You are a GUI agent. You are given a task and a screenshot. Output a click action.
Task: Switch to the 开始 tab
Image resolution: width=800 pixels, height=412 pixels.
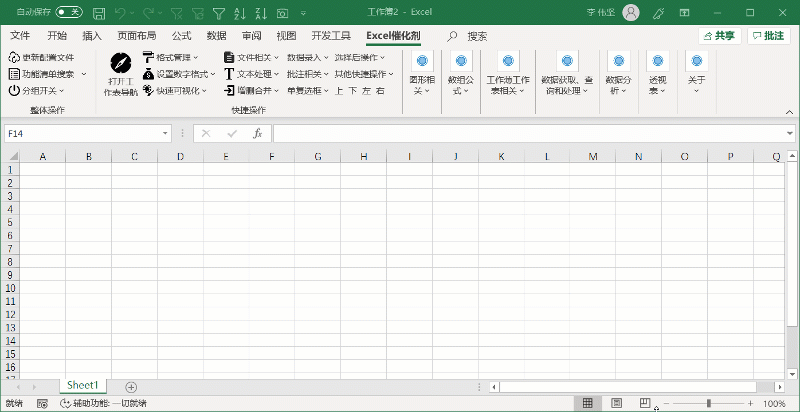pos(57,36)
